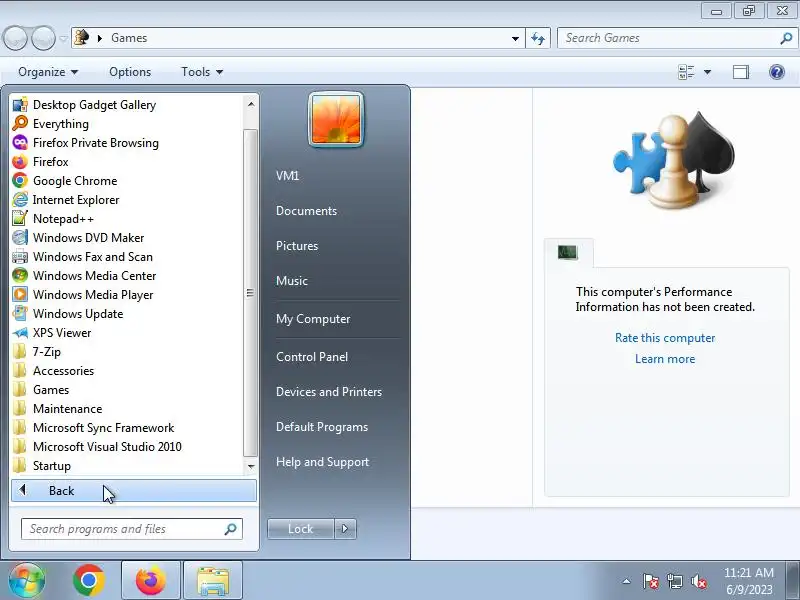Click the change view icon
Viewport: 800px width, 600px height.
click(686, 72)
